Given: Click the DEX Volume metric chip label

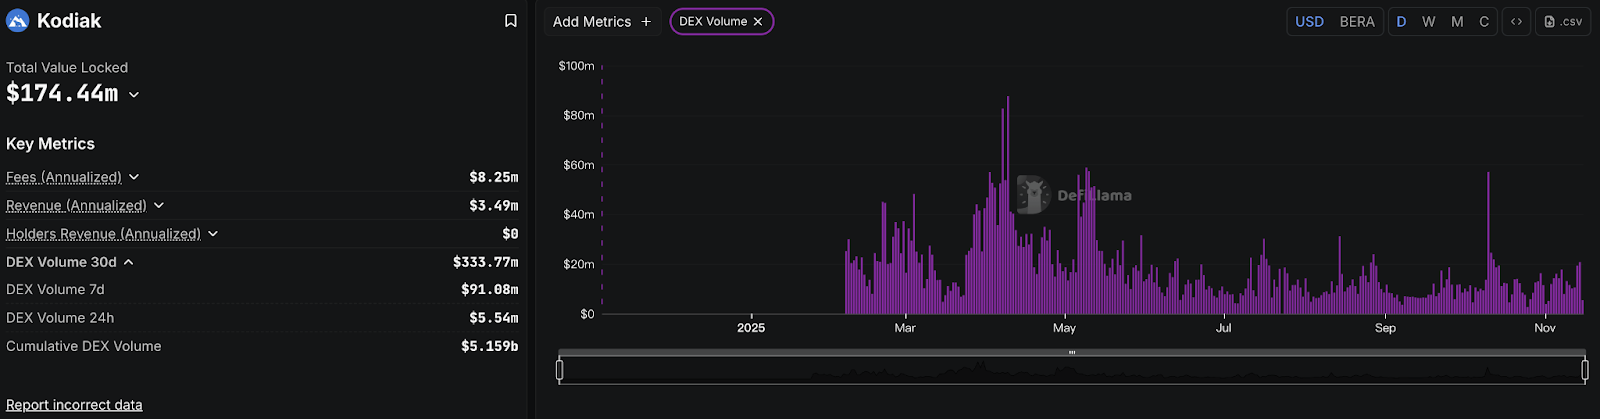Looking at the screenshot, I should (713, 22).
